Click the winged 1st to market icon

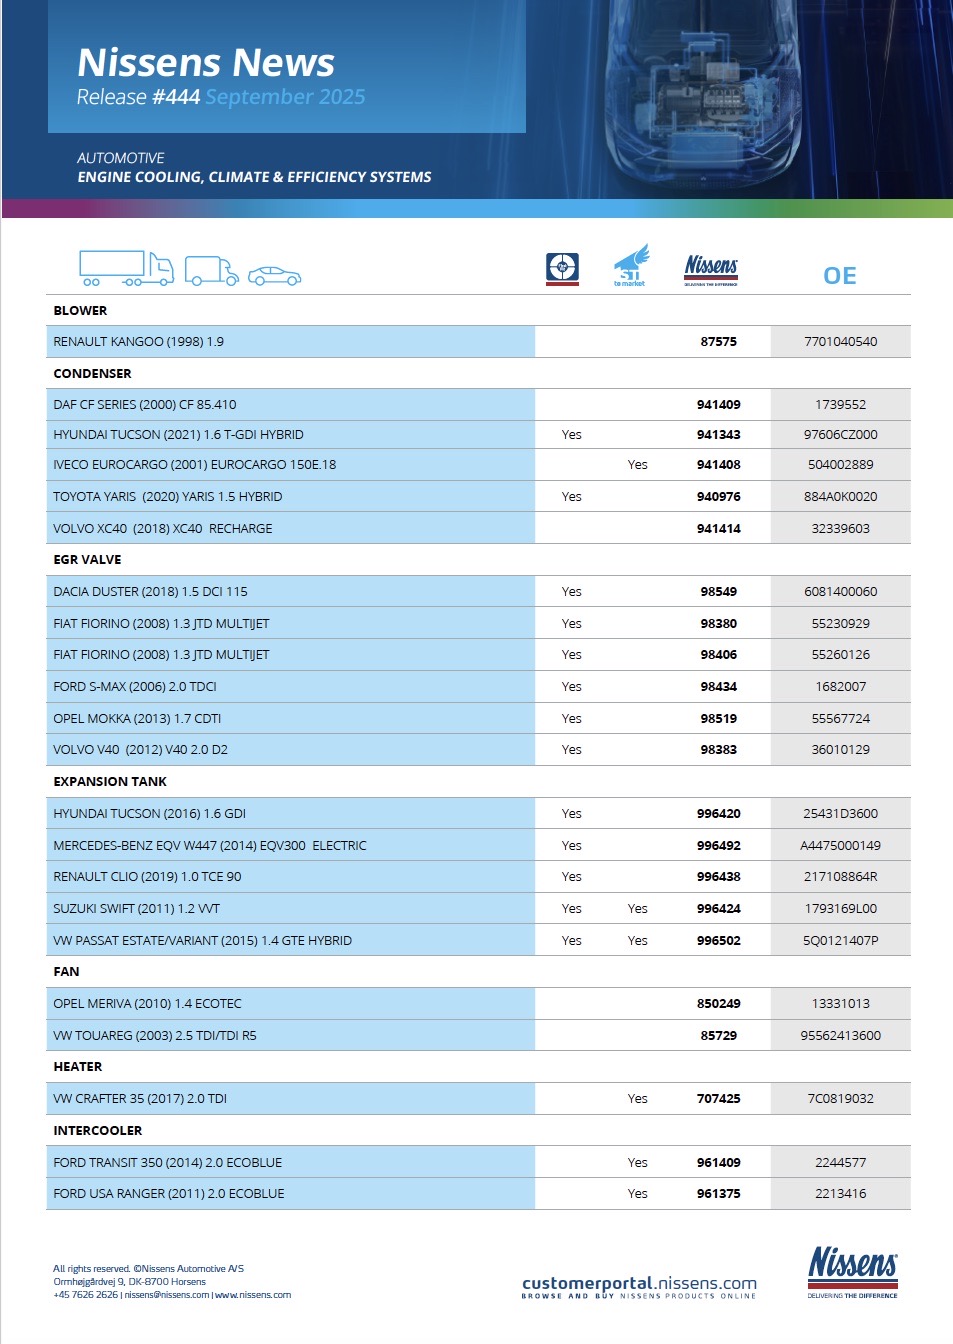pyautogui.click(x=630, y=266)
